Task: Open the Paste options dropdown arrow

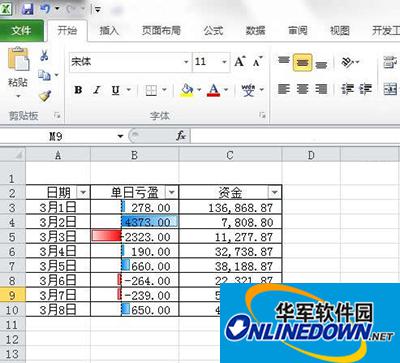Action: (18, 96)
